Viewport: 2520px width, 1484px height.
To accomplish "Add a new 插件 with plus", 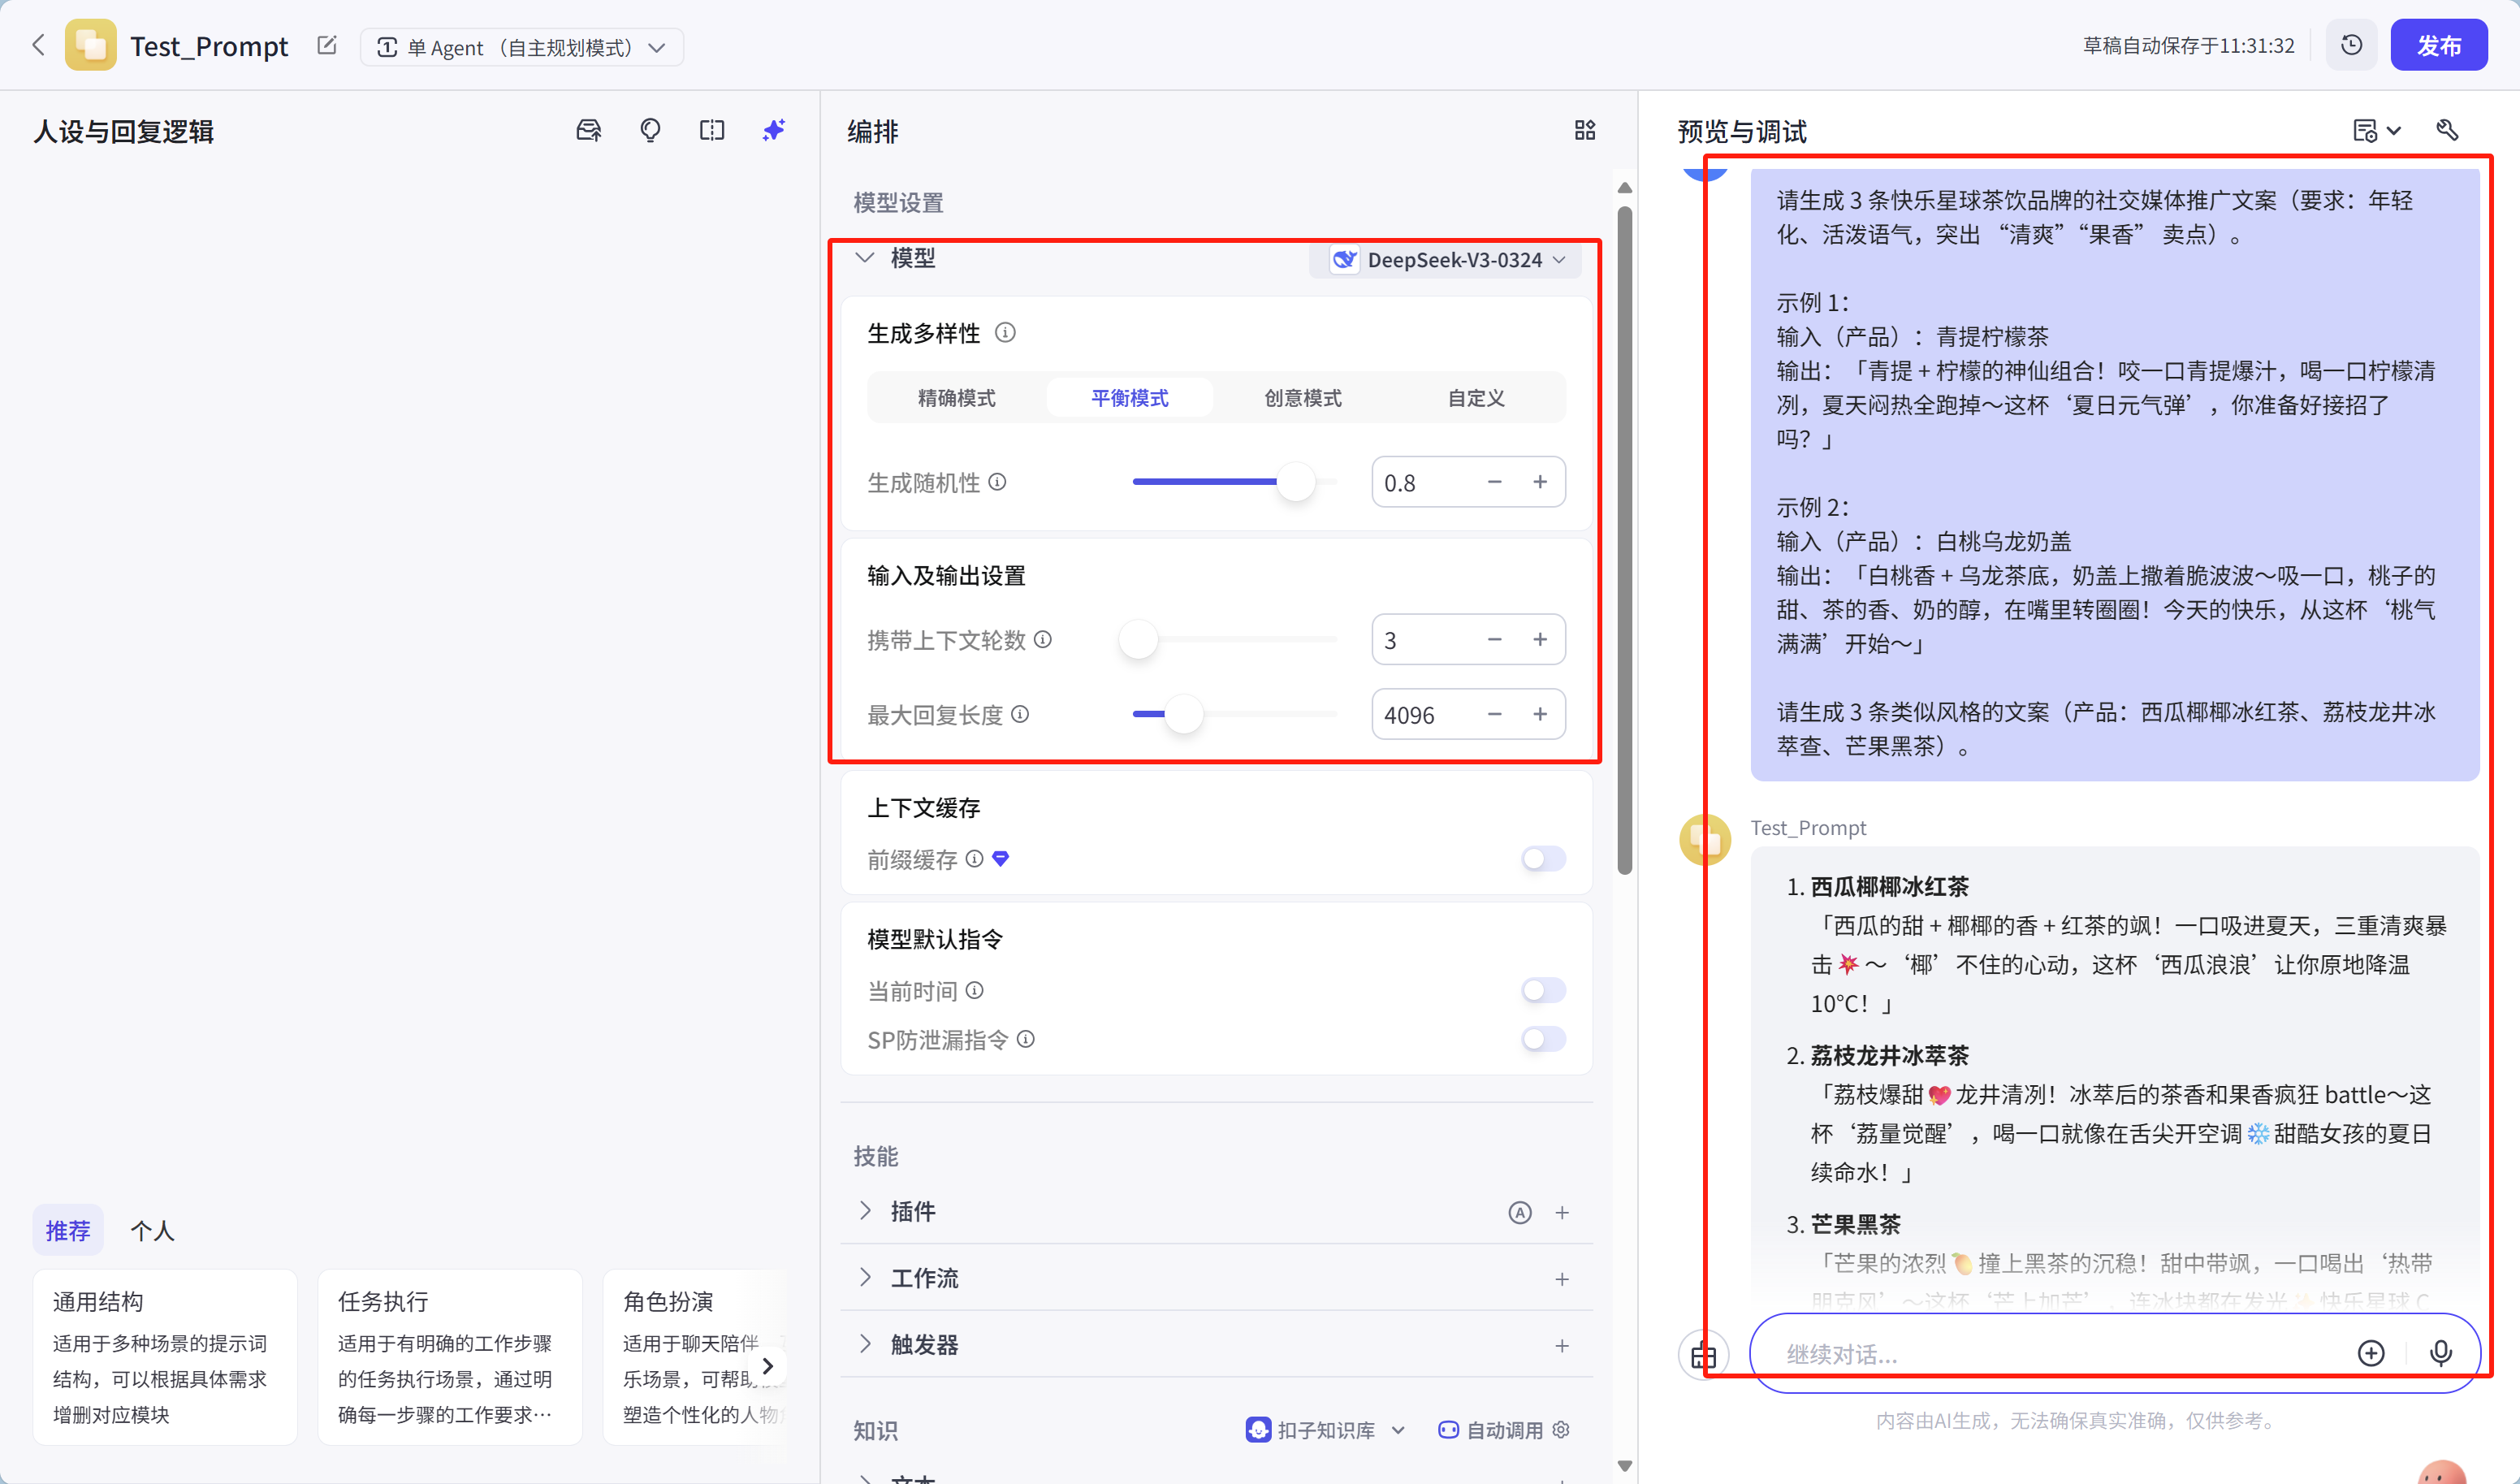I will (1562, 1212).
